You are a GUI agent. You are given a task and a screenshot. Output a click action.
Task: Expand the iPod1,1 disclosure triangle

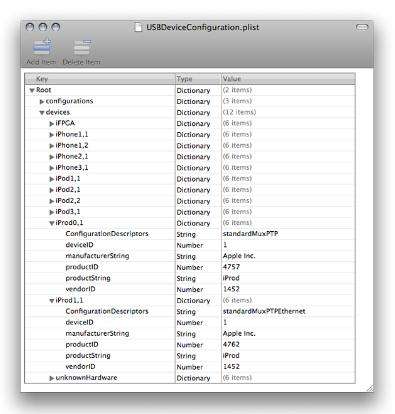[52, 179]
